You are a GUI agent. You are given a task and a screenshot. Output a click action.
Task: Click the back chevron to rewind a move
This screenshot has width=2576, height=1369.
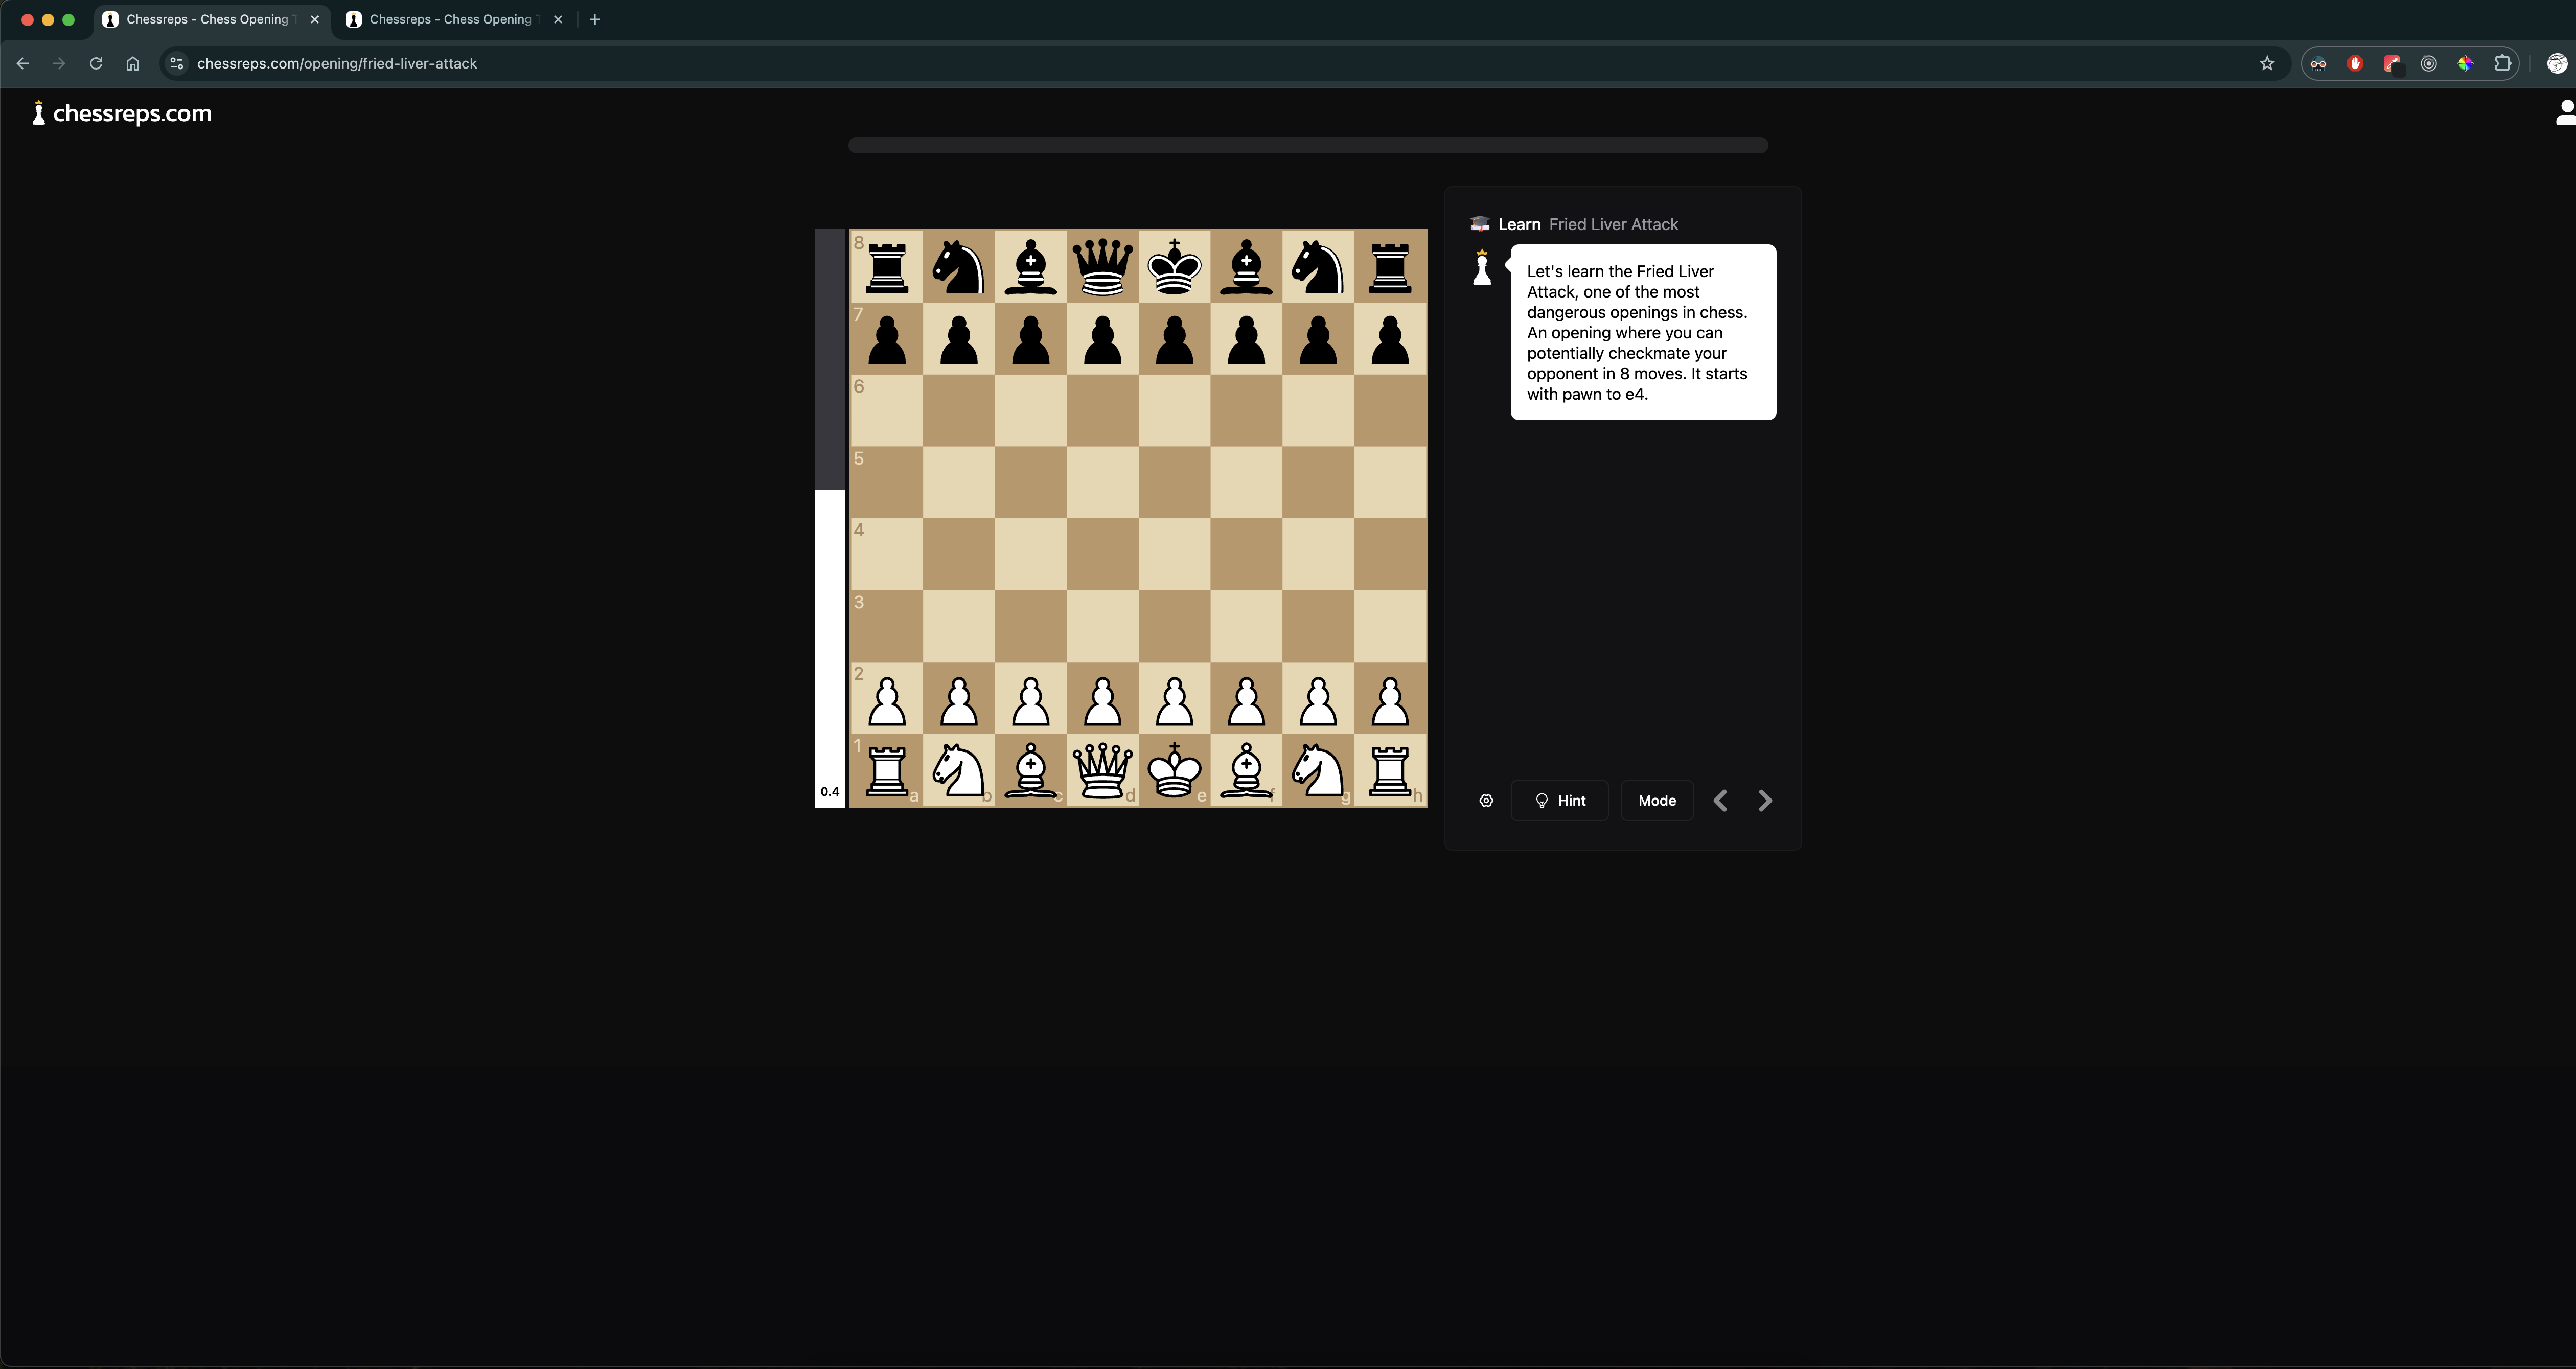(1721, 800)
